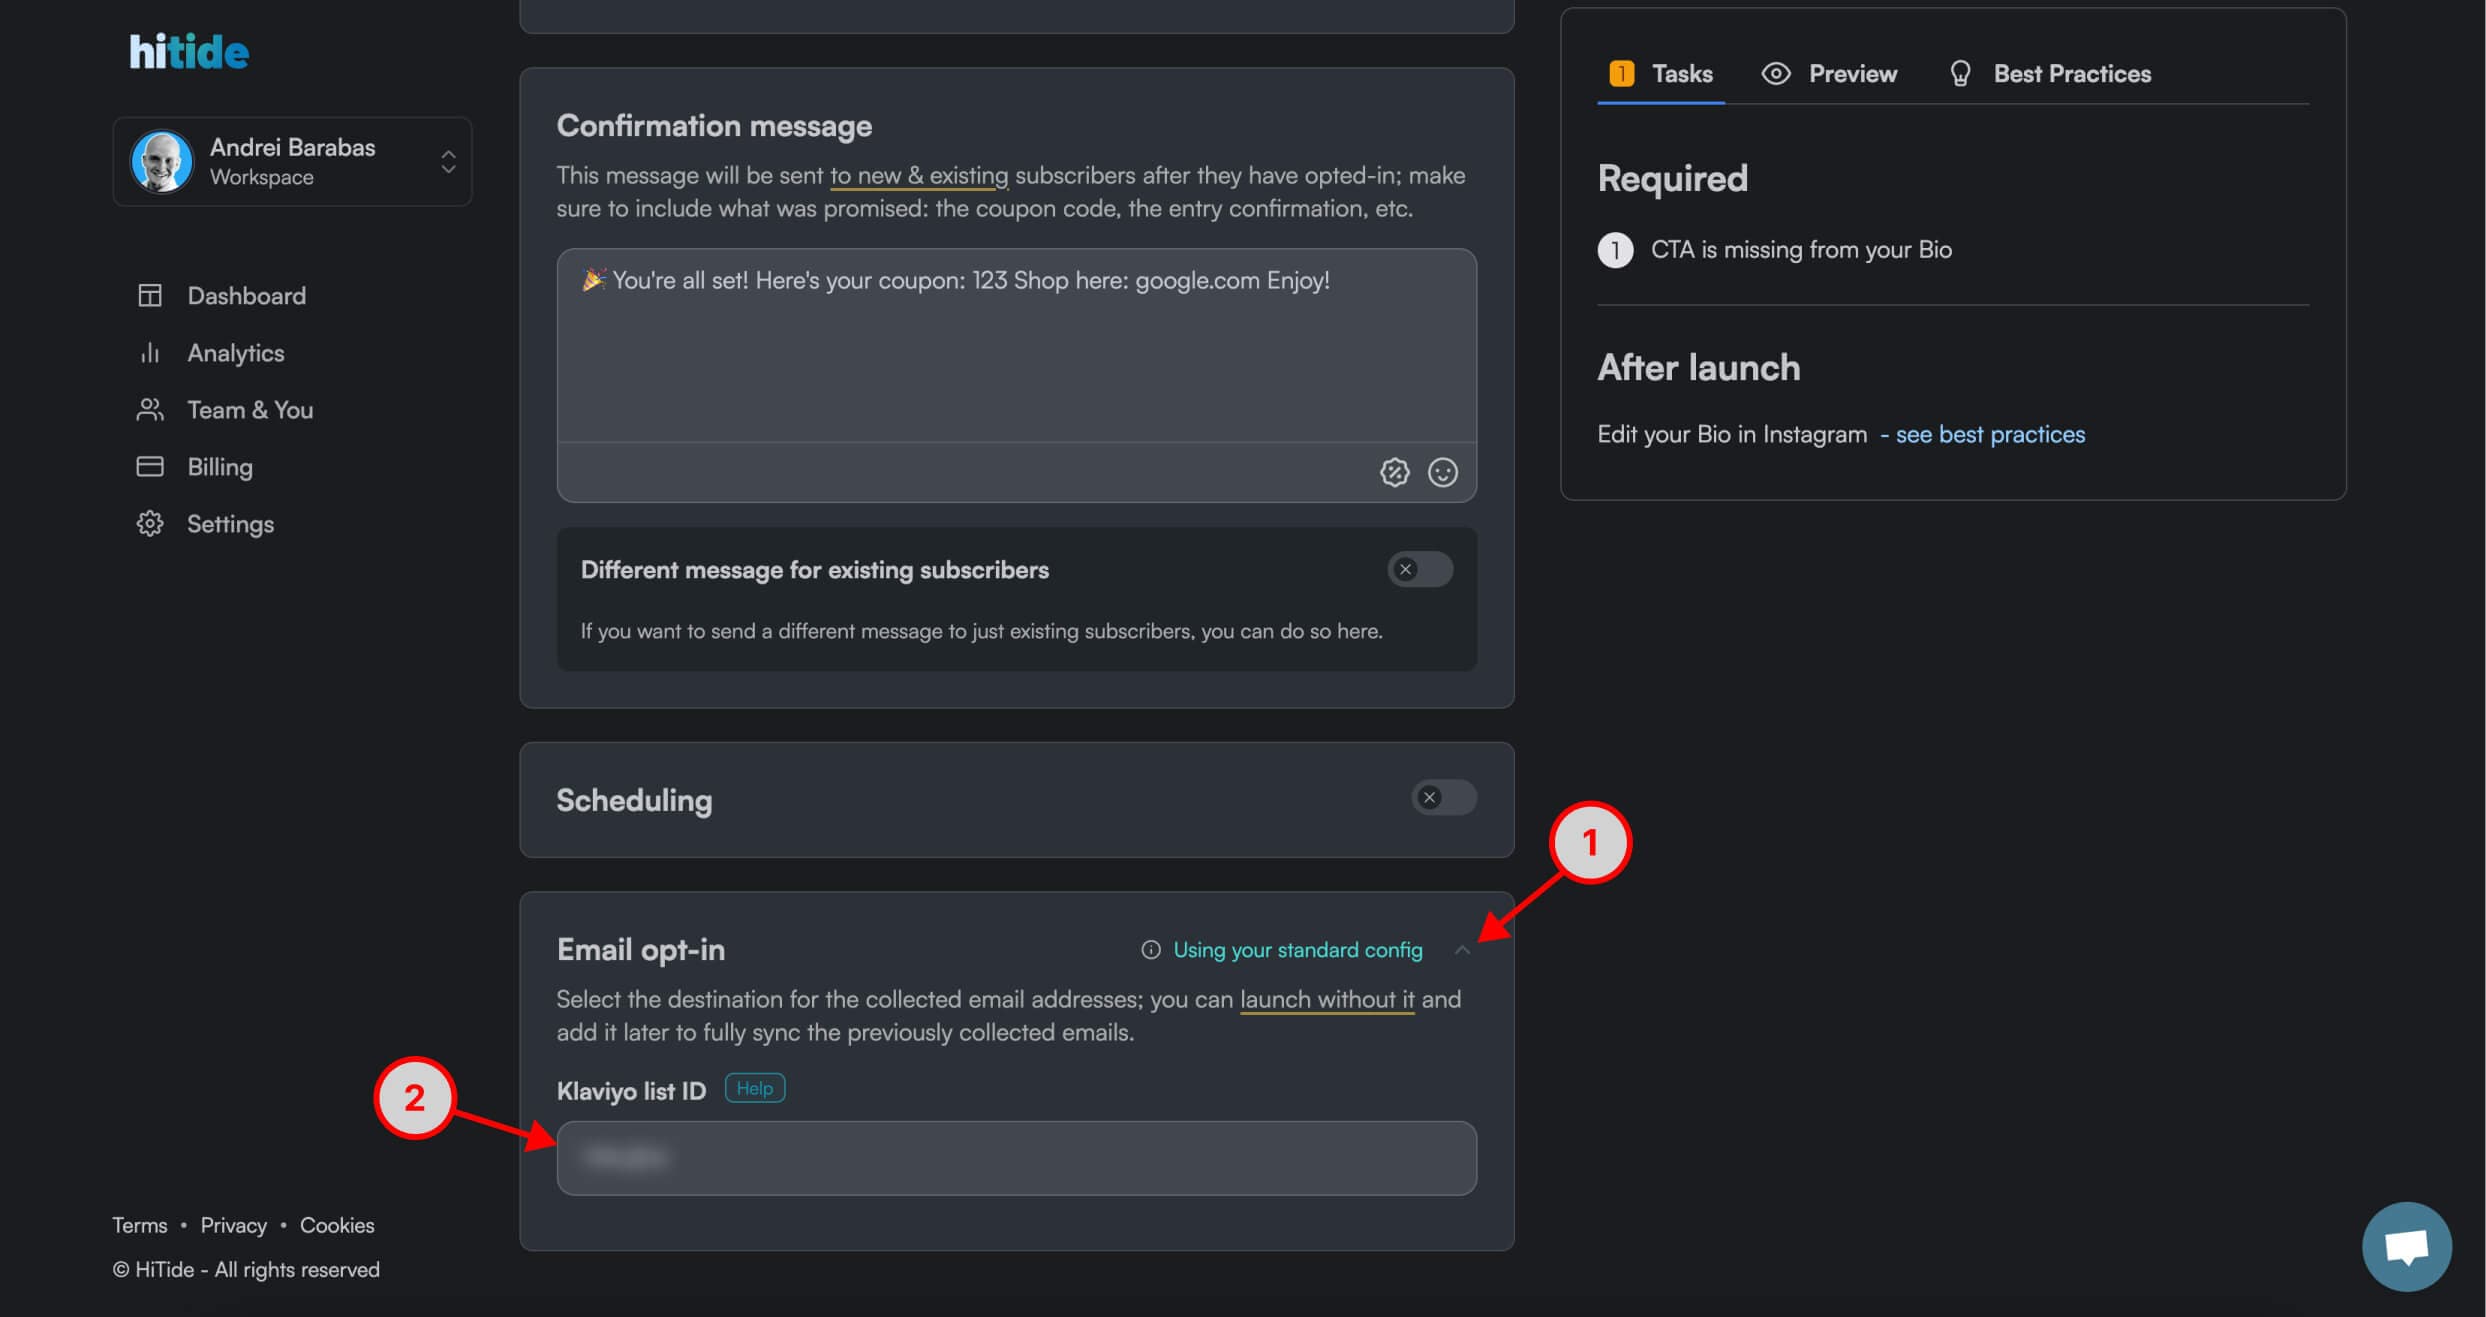Screen dimensions: 2486x1317
Task: Click the HiTide logo
Action: [x=188, y=52]
